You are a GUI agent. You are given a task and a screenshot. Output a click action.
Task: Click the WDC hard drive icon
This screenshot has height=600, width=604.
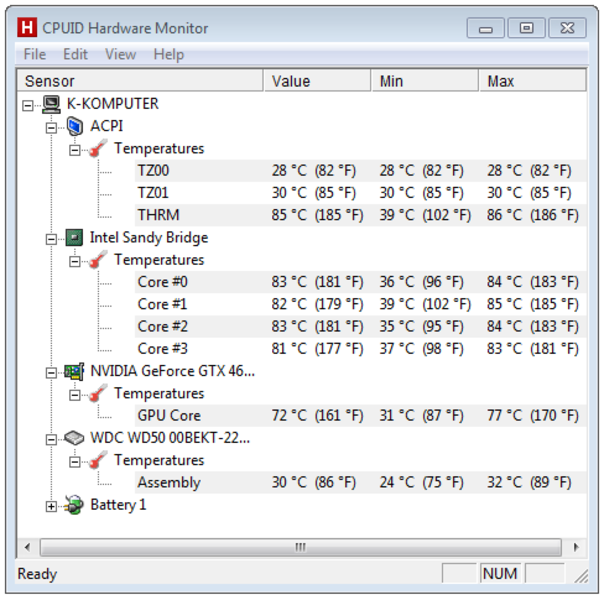[x=74, y=438]
